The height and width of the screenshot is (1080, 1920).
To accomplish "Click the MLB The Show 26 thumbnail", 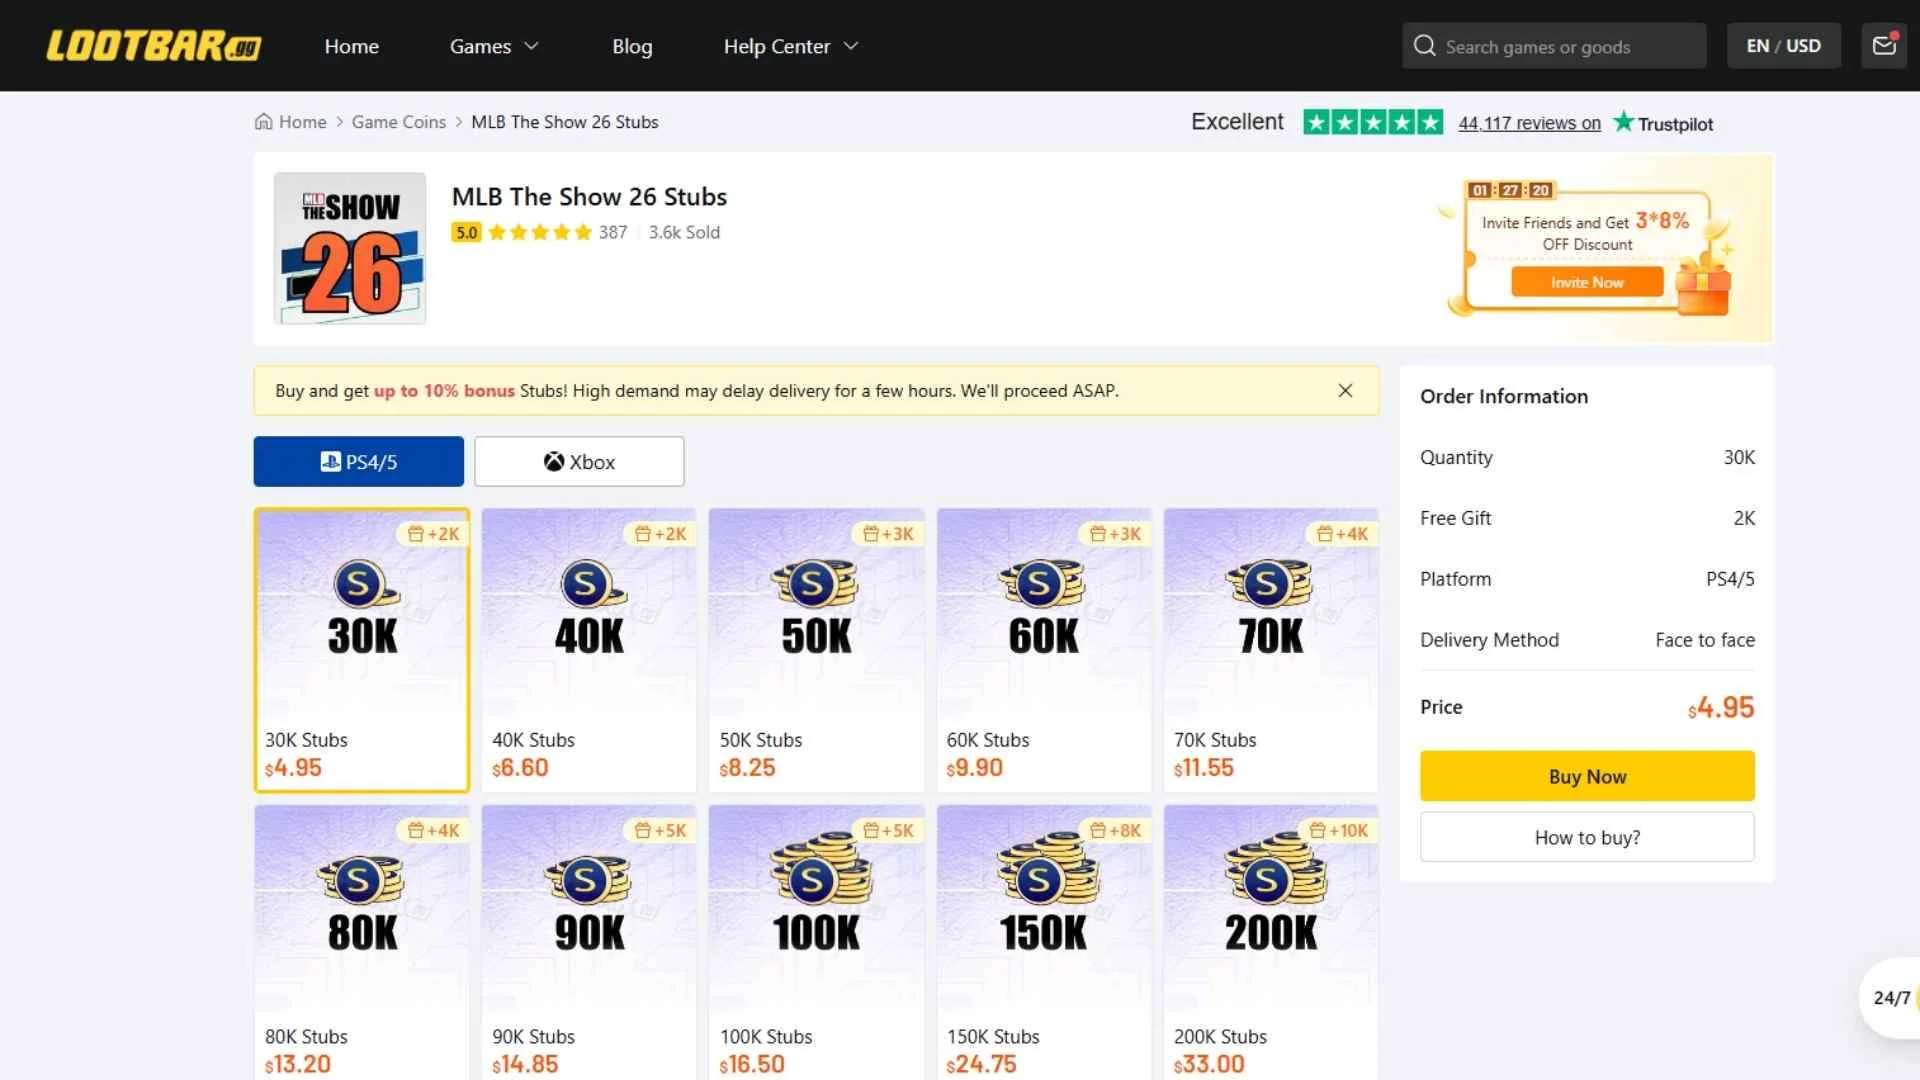I will tap(350, 248).
